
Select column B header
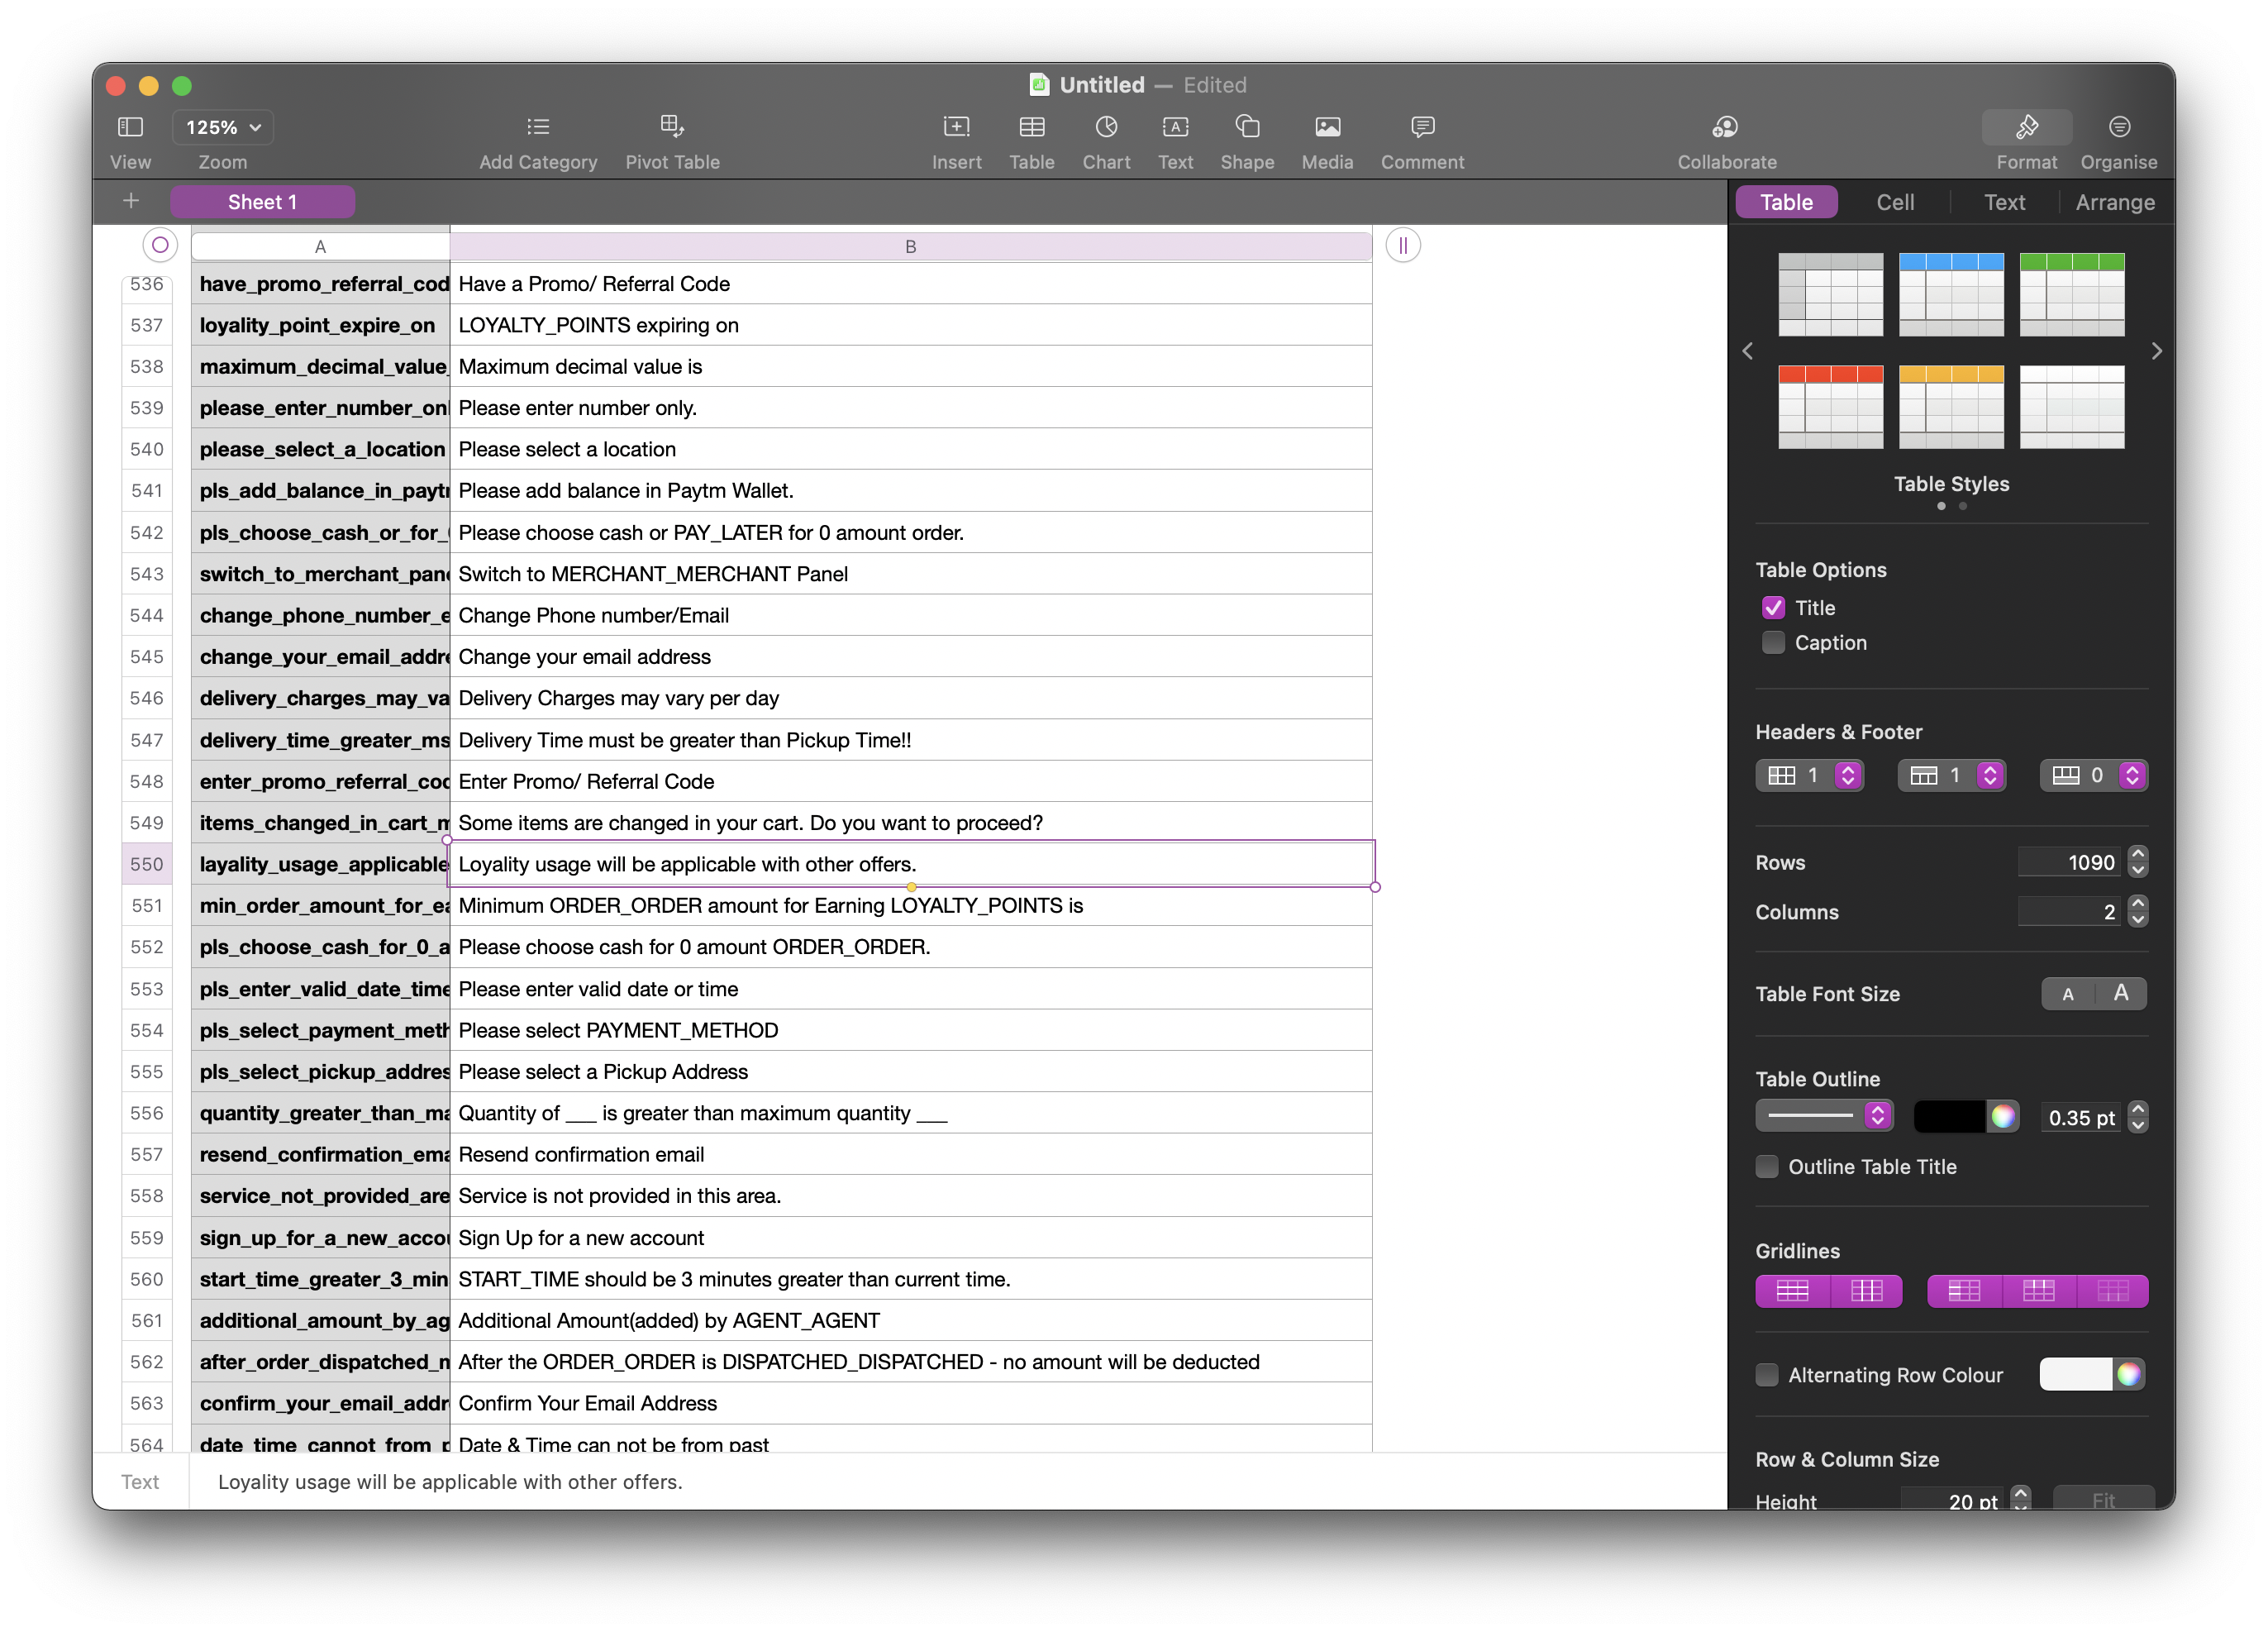coord(910,246)
